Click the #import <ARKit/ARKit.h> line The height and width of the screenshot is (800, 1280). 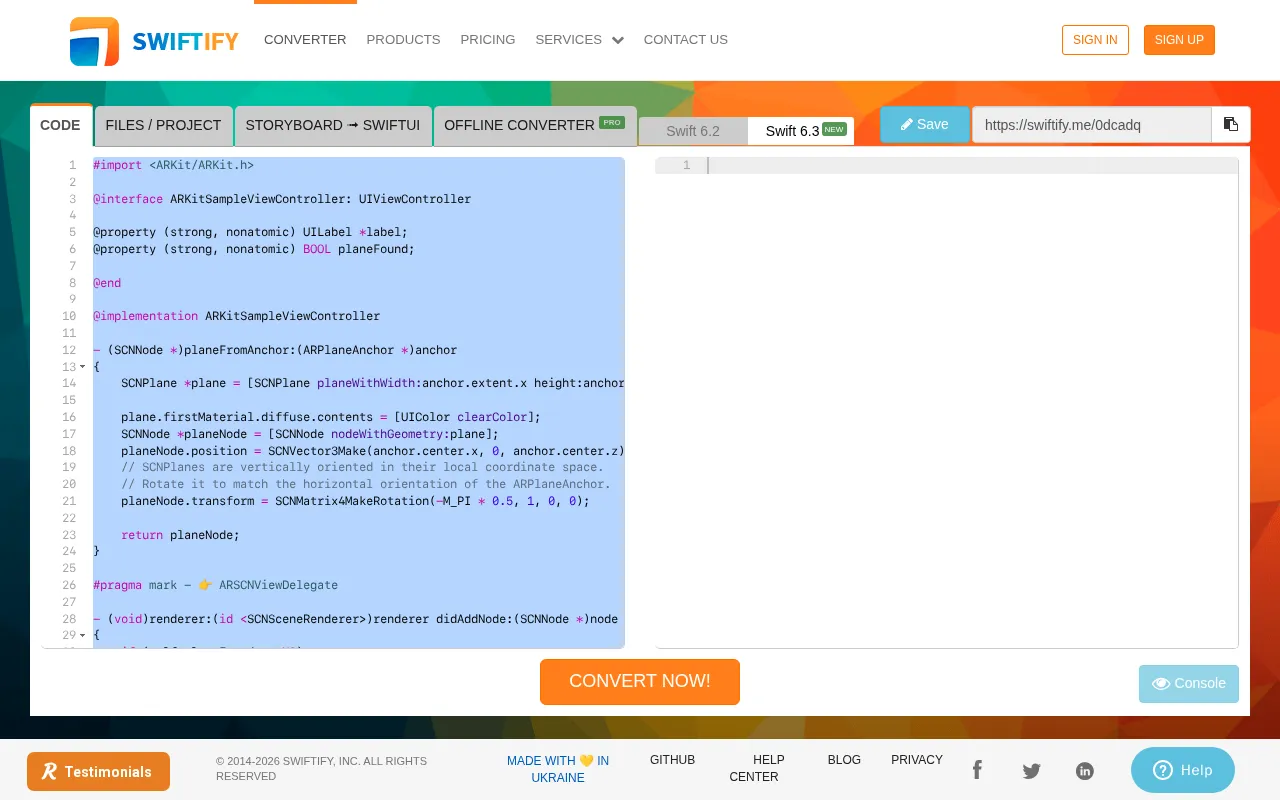tap(173, 165)
